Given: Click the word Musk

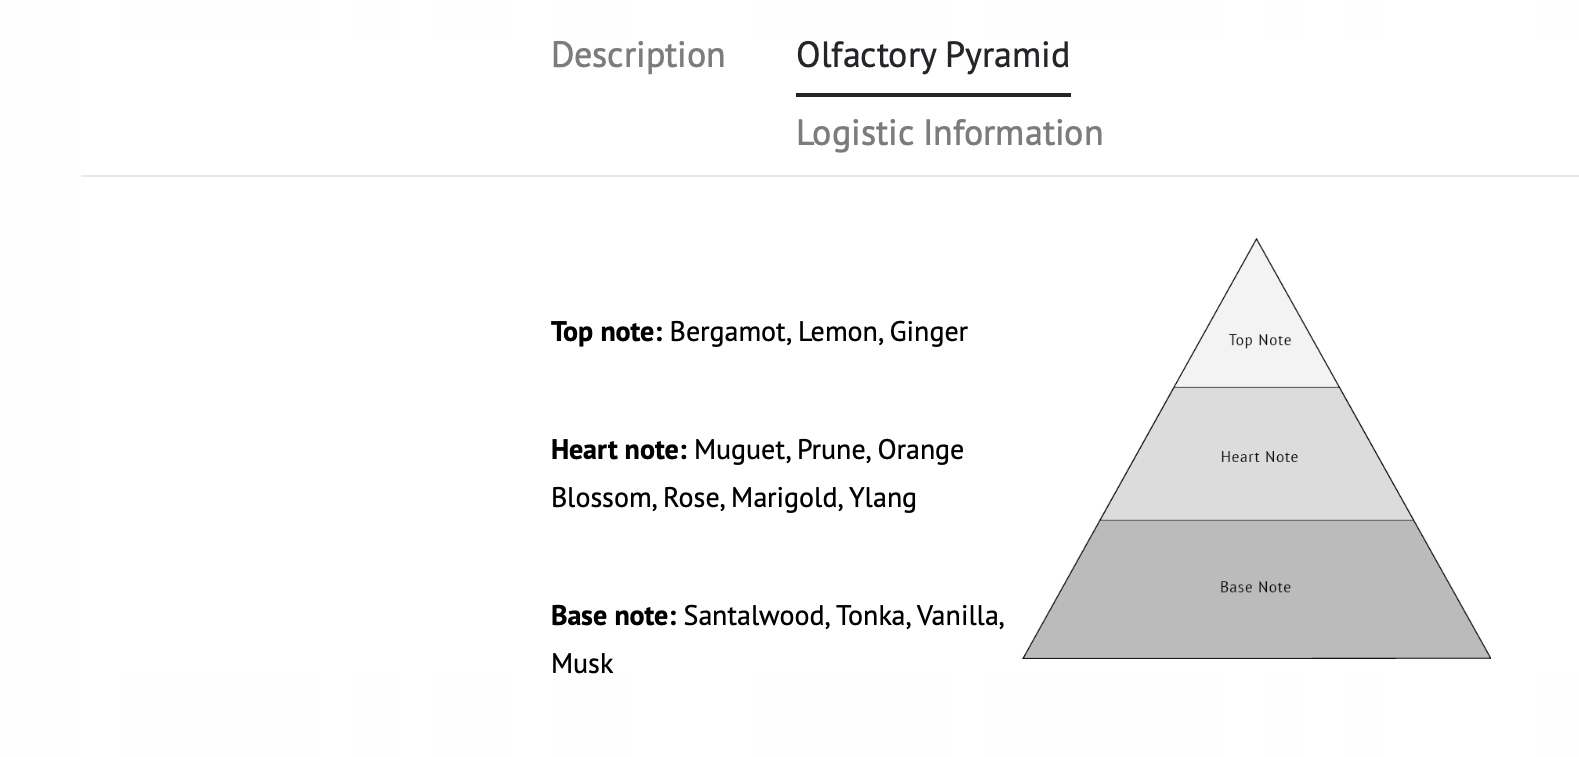Looking at the screenshot, I should click(582, 664).
